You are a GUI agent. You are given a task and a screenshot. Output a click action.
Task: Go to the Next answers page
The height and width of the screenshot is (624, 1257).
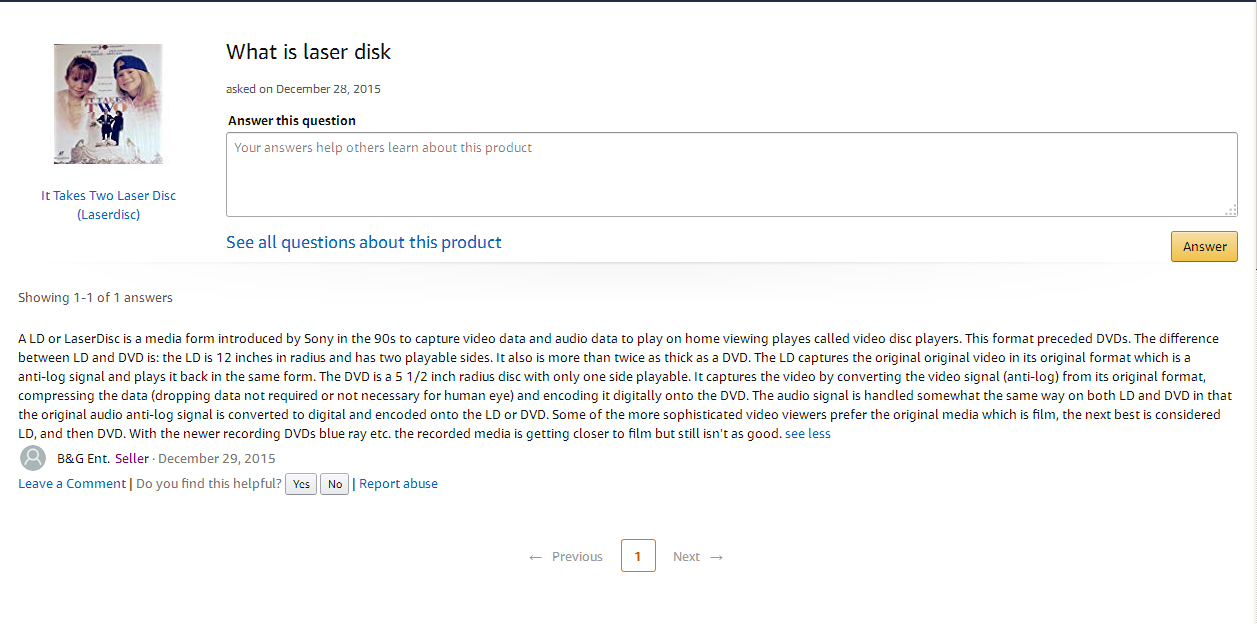[697, 557]
